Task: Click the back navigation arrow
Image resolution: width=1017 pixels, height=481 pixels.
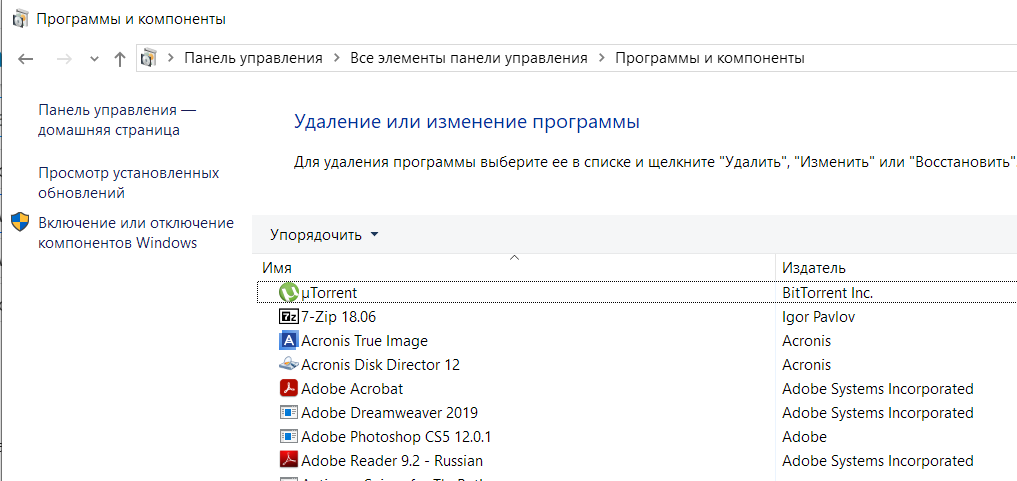Action: tap(26, 59)
